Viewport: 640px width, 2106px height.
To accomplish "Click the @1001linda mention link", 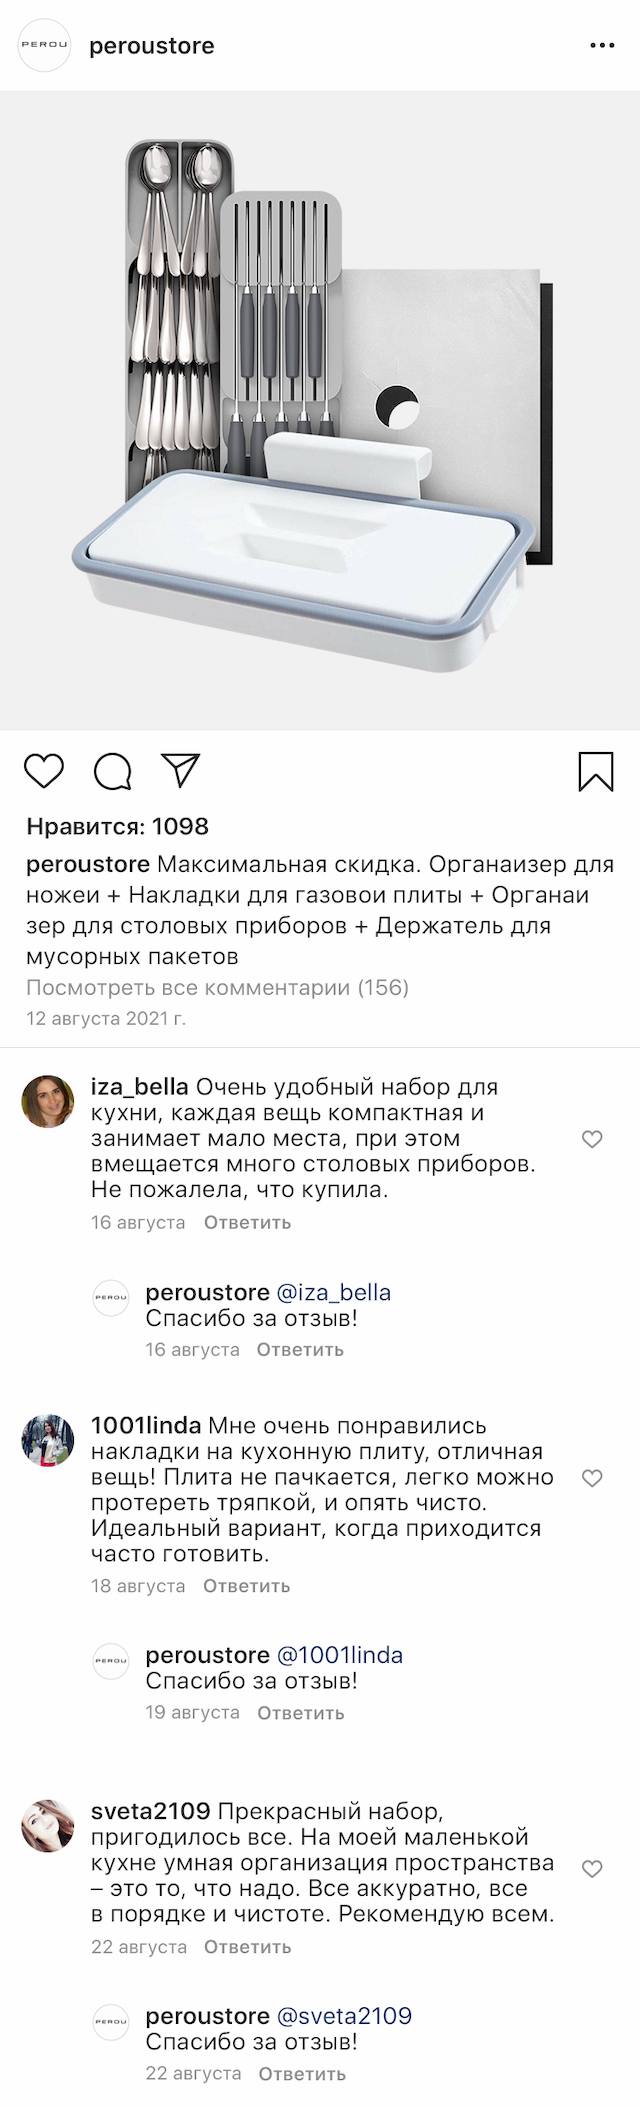I will 339,1655.
